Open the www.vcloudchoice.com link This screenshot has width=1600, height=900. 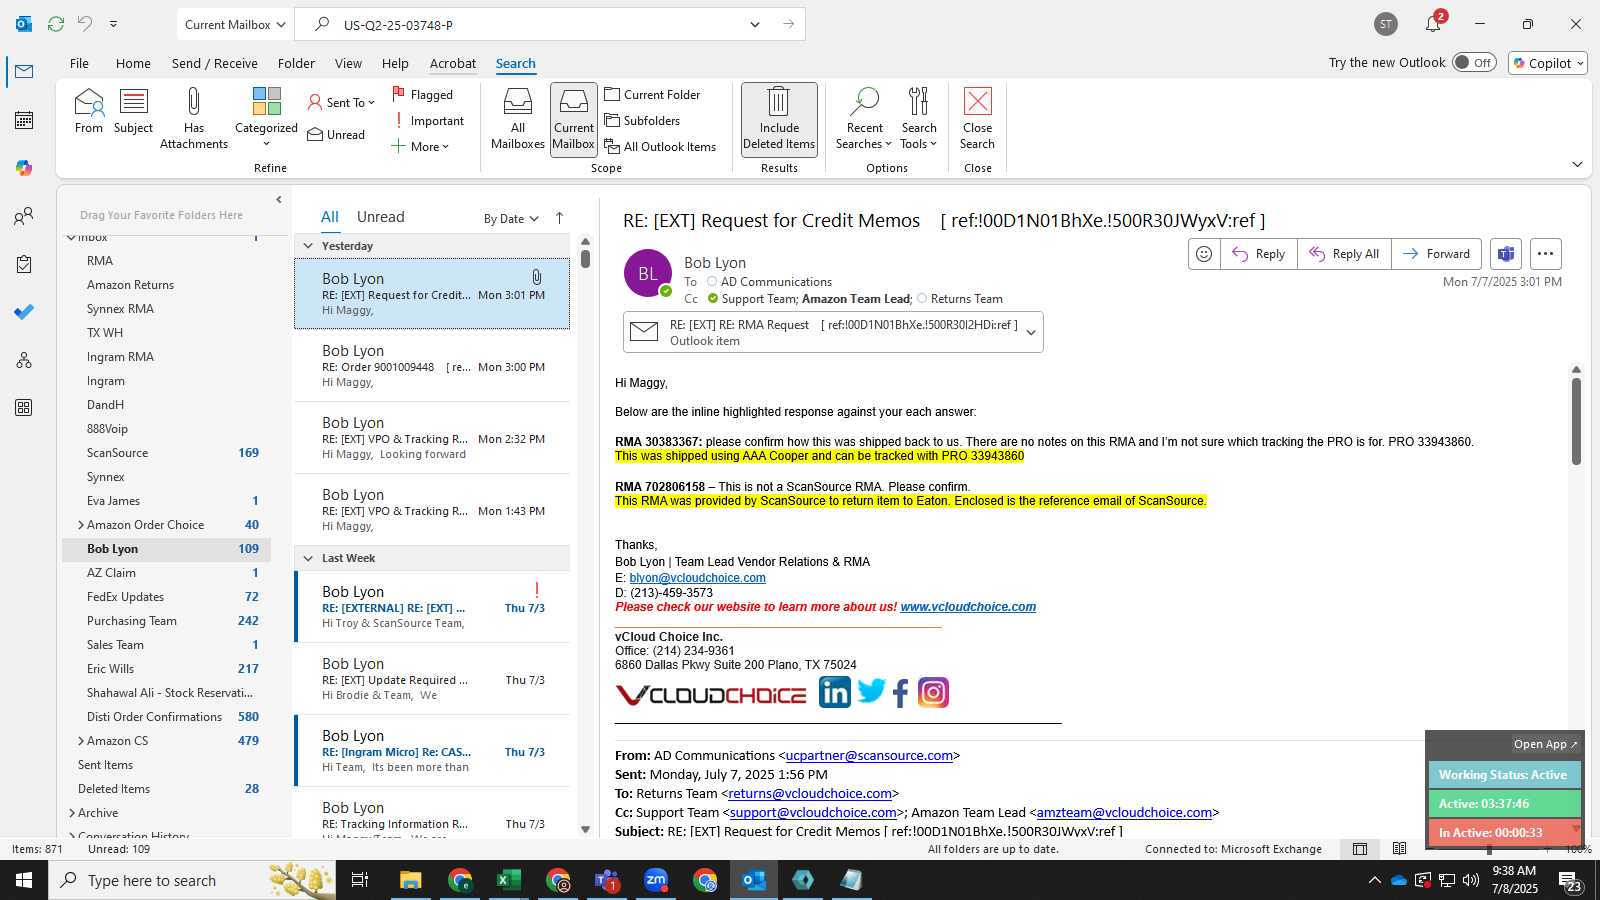pos(968,607)
